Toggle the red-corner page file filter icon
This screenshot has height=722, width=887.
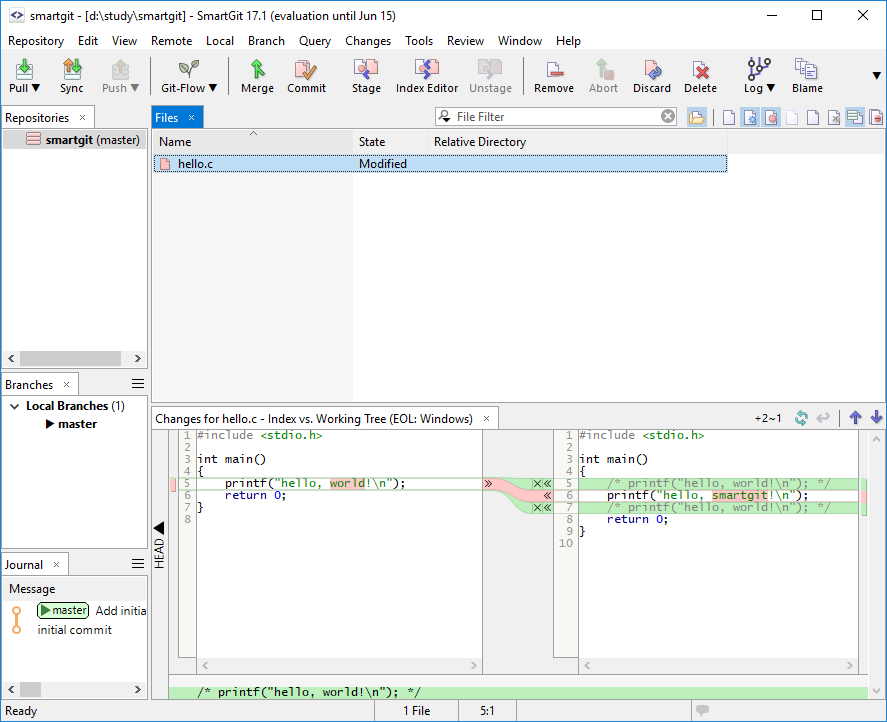click(813, 117)
